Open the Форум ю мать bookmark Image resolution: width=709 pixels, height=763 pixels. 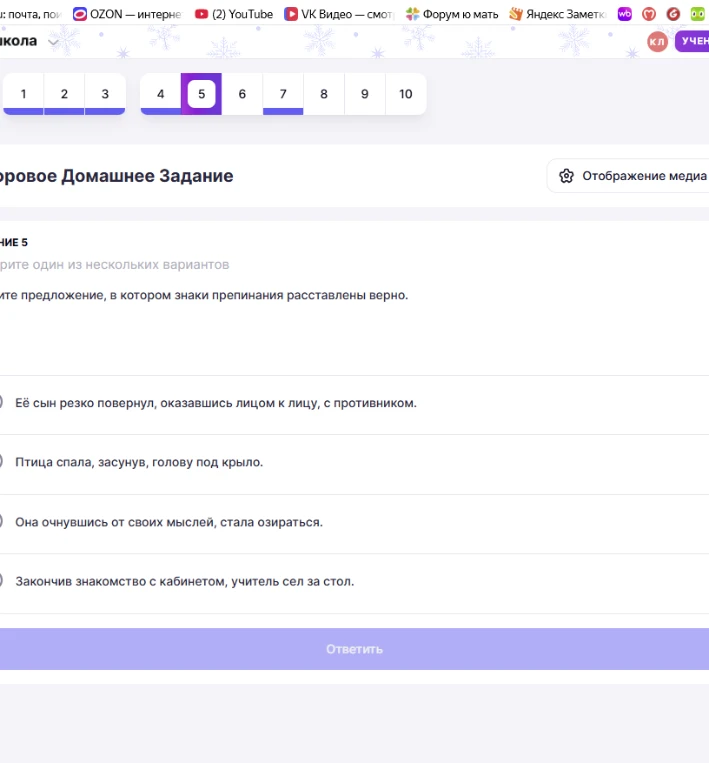click(452, 14)
